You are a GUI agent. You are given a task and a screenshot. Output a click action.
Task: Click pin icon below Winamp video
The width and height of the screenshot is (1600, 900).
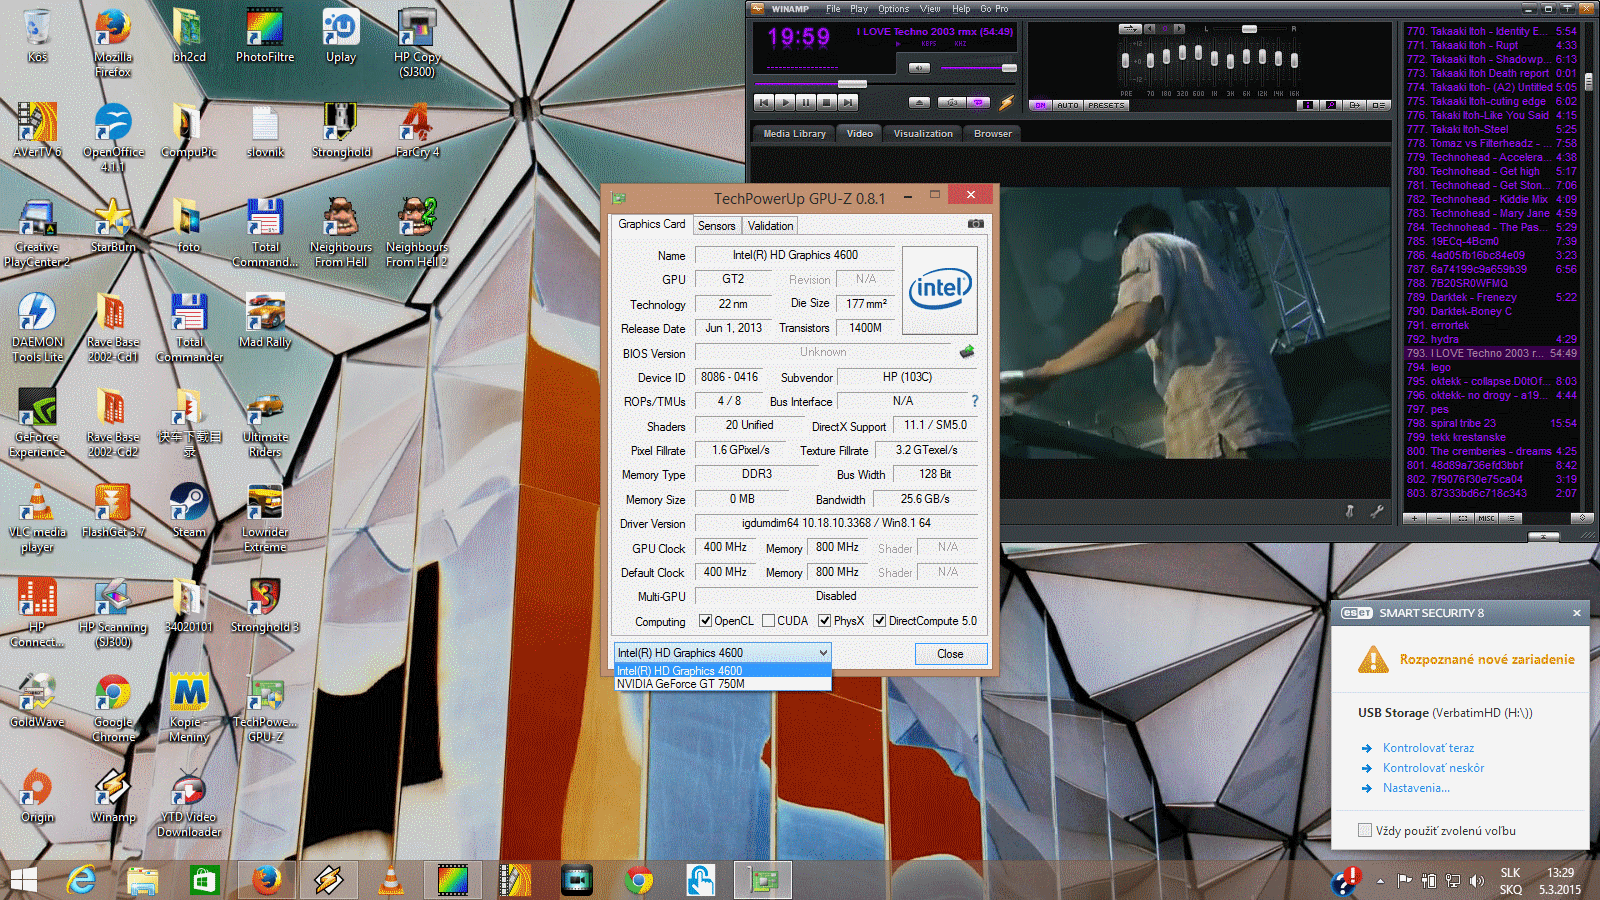pyautogui.click(x=1349, y=511)
